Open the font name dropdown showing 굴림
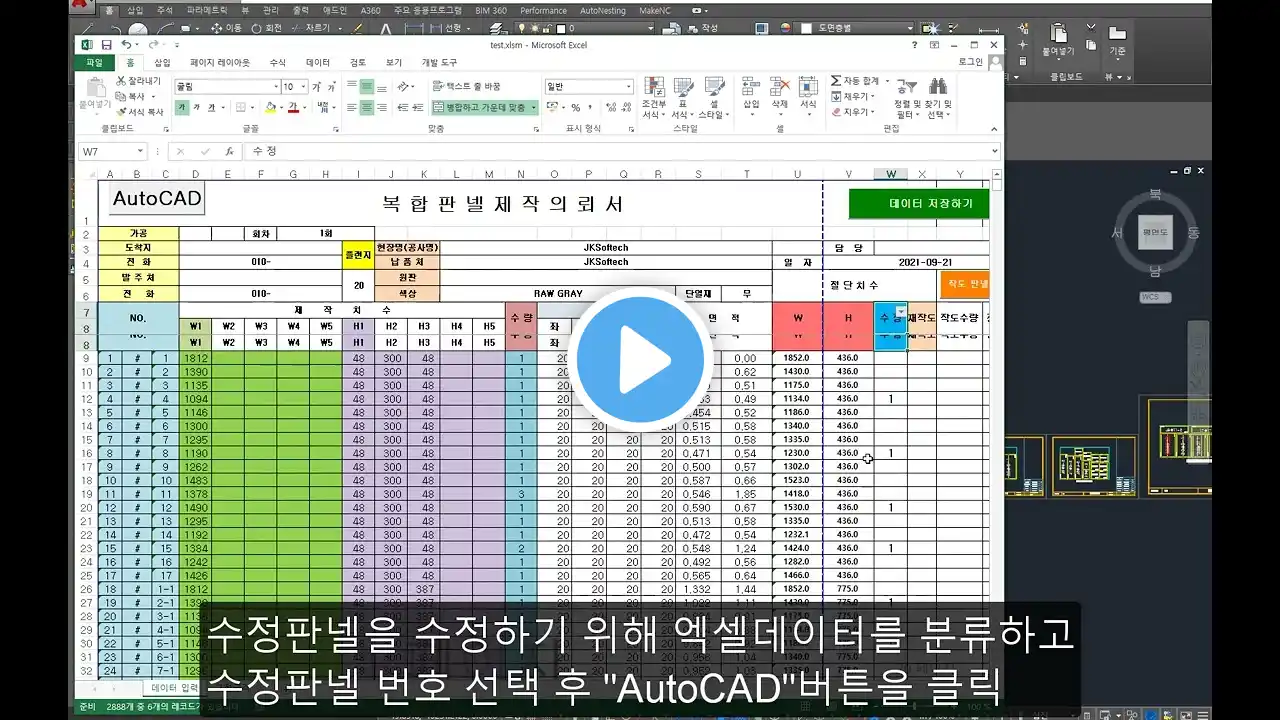This screenshot has width=1280, height=720. [x=275, y=87]
